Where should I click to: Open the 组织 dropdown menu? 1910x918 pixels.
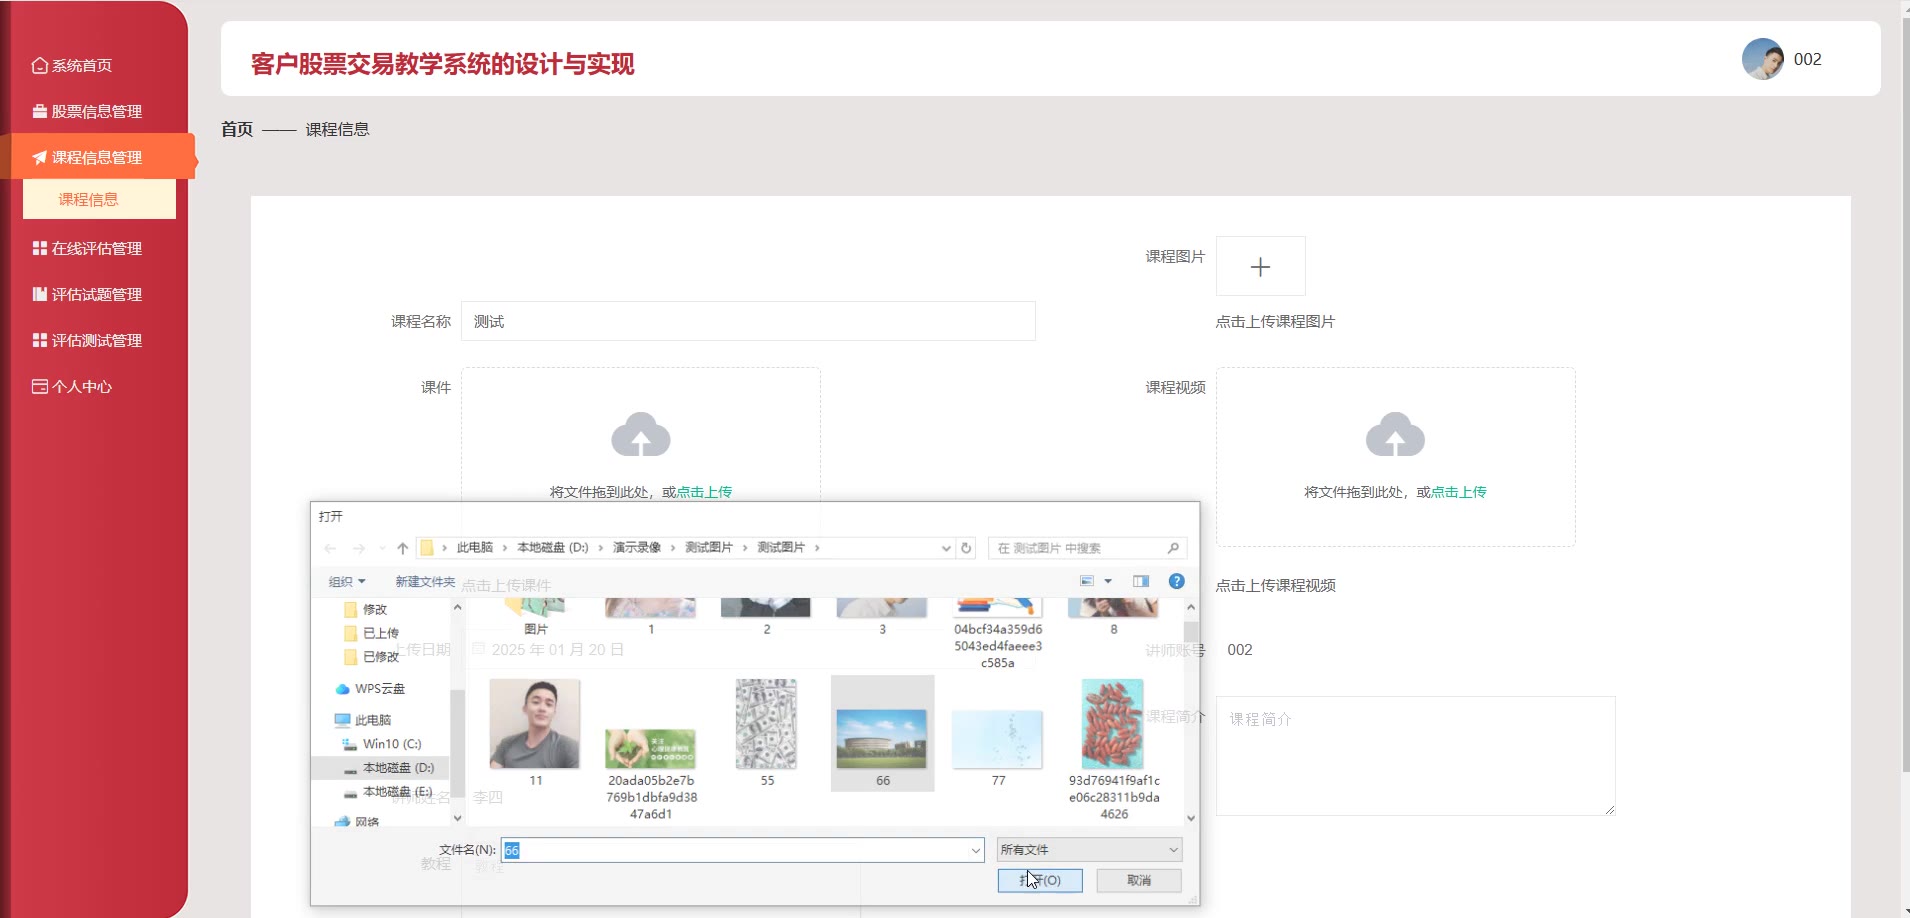coord(347,582)
